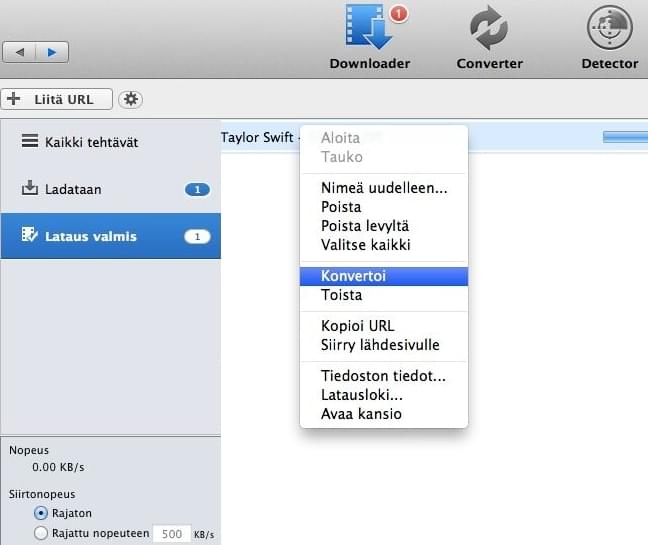Click the download progress bar of Taylor Swift
This screenshot has width=648, height=545.
(x=625, y=137)
